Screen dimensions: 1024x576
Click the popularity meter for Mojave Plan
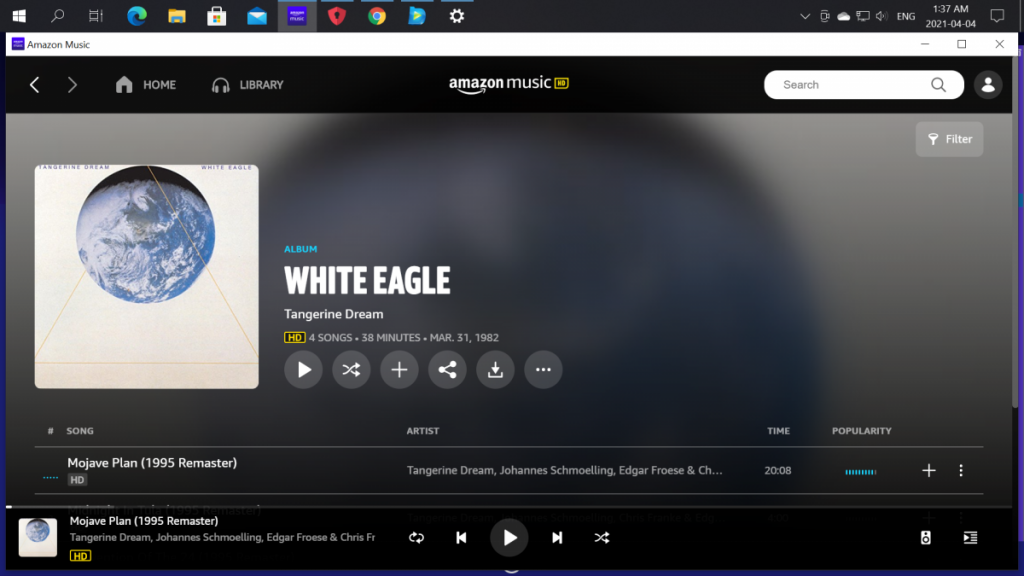[861, 472]
